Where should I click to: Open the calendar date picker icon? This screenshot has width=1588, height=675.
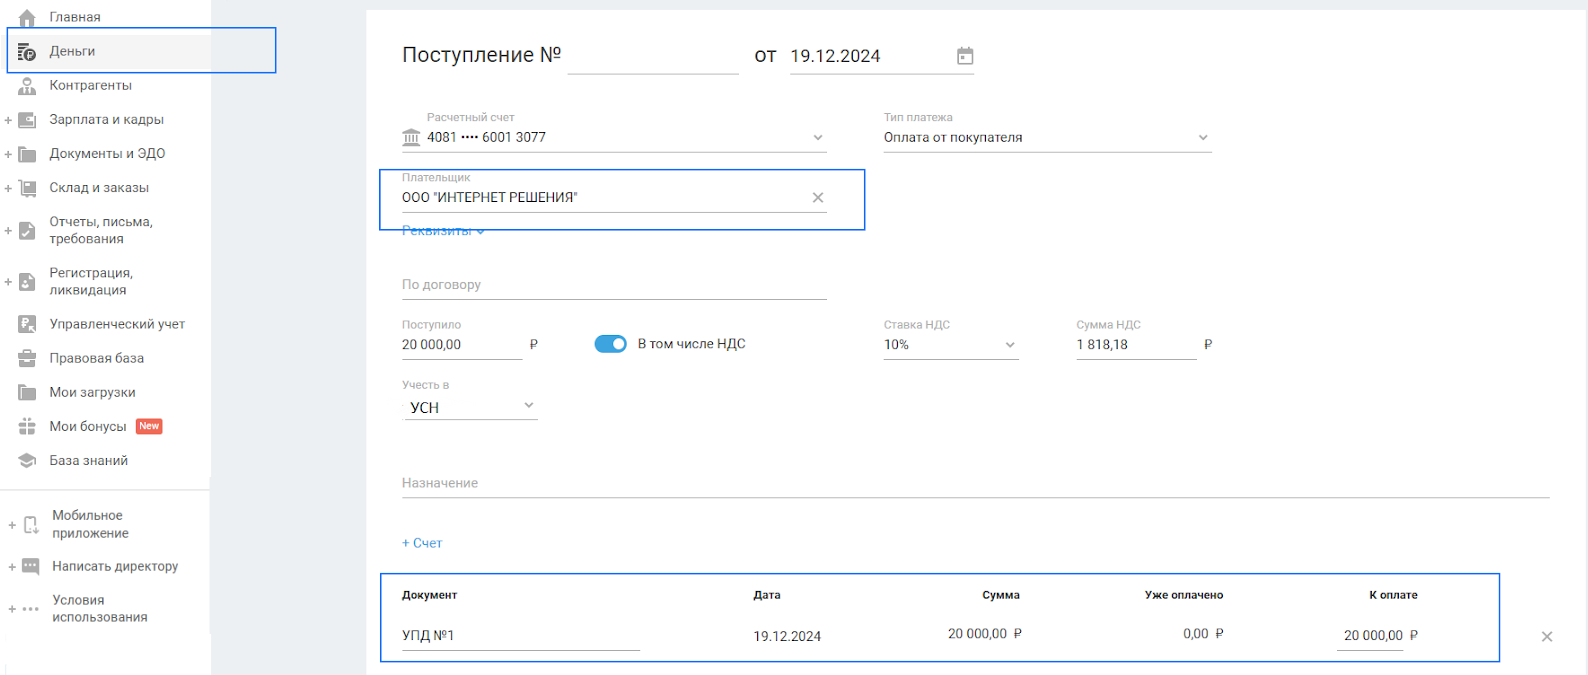point(964,56)
